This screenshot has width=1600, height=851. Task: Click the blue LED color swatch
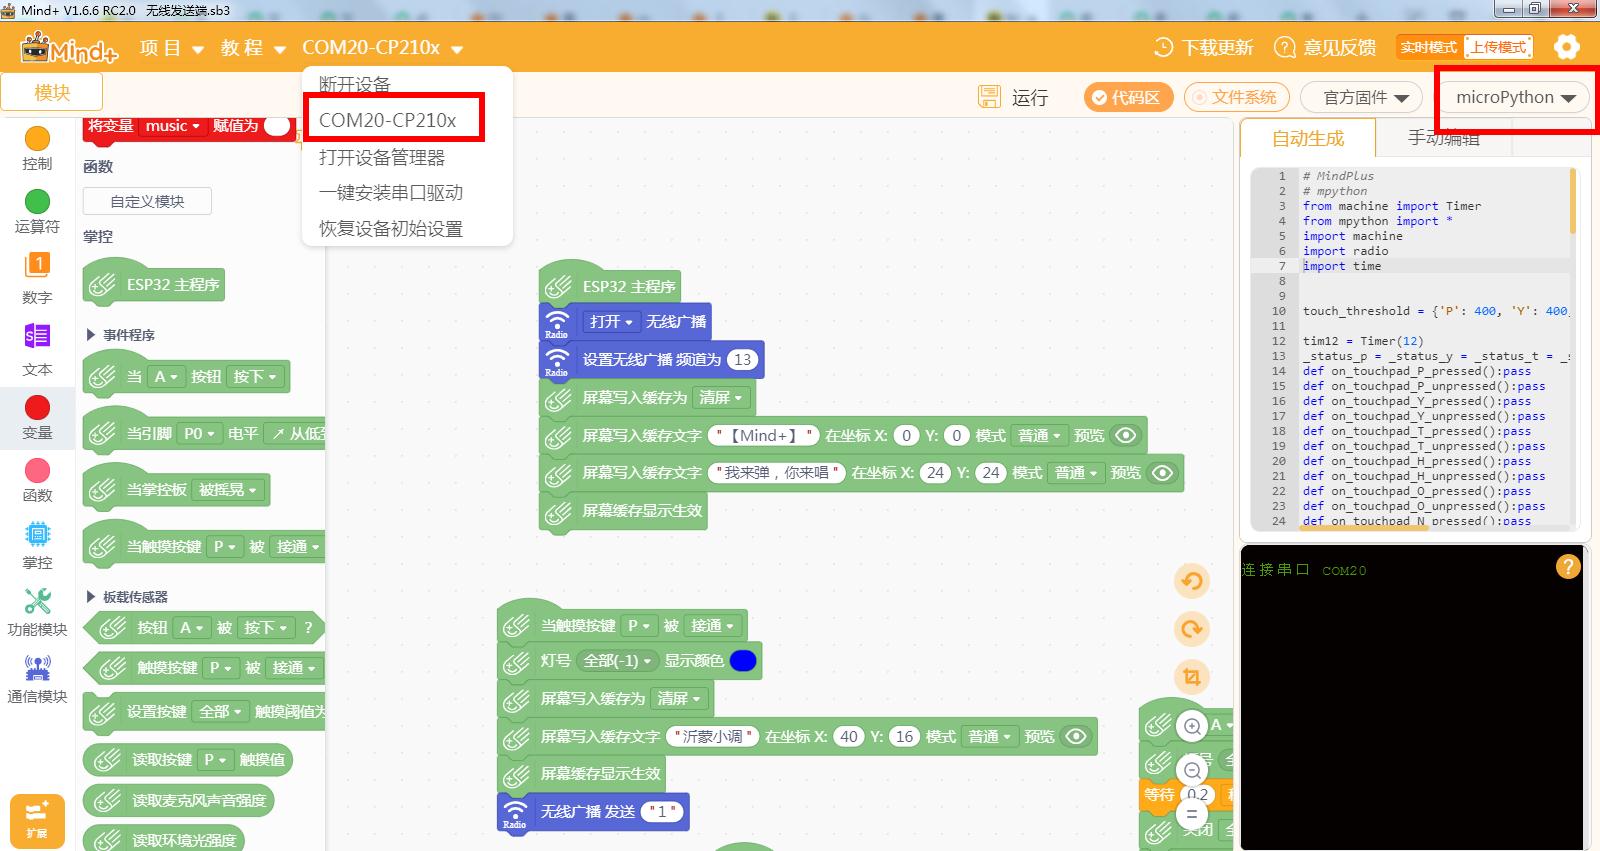pyautogui.click(x=743, y=660)
